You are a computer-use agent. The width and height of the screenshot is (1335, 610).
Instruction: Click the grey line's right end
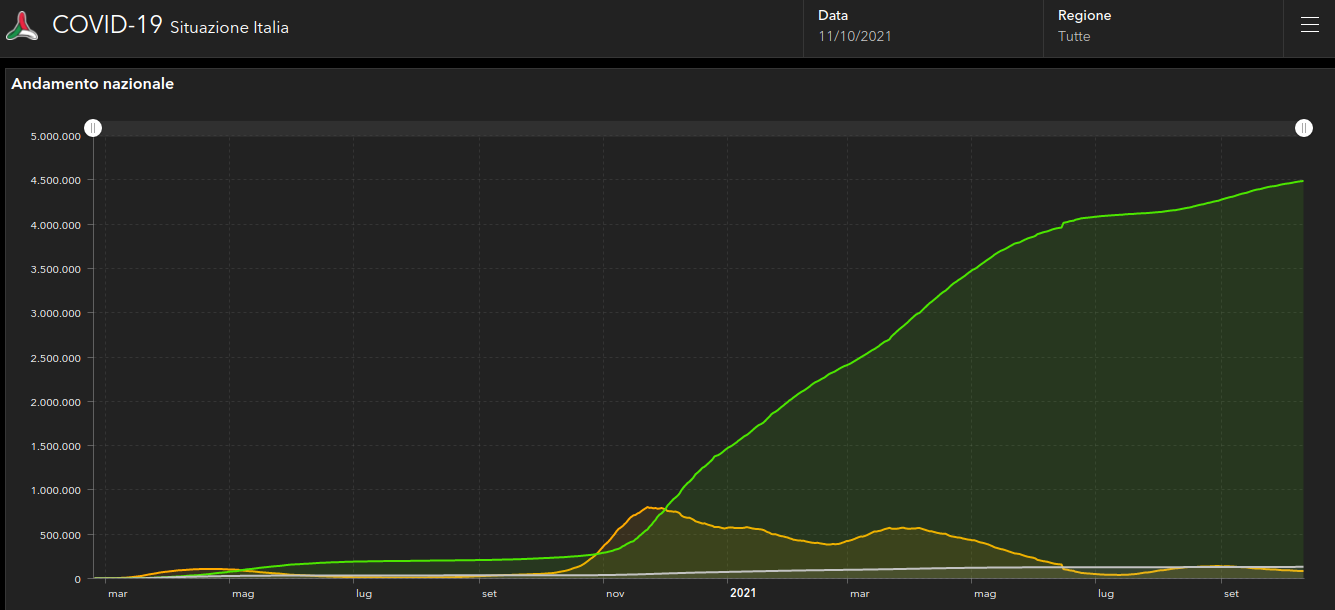(1303, 566)
